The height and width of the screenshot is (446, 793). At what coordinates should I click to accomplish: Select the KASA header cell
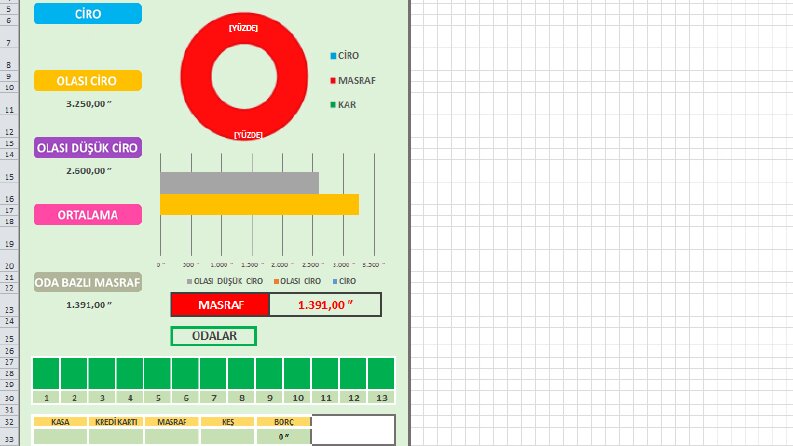[x=60, y=422]
